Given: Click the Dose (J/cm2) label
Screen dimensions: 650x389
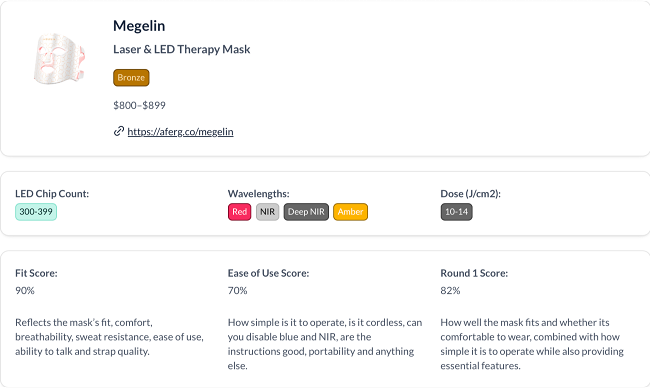Looking at the screenshot, I should coord(471,194).
